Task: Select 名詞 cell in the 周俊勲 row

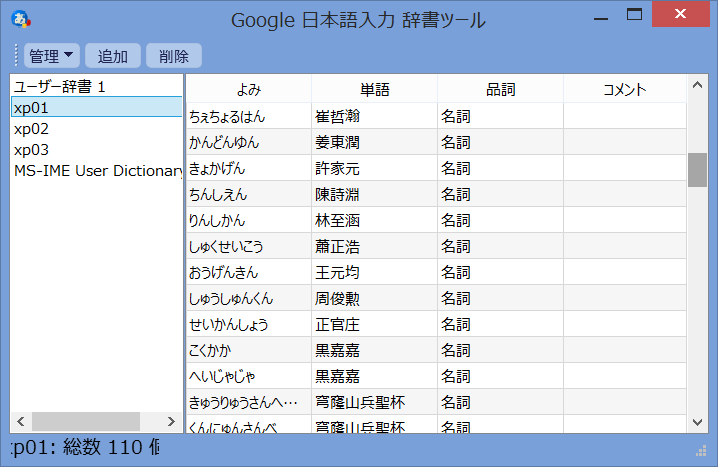Action: pos(500,299)
